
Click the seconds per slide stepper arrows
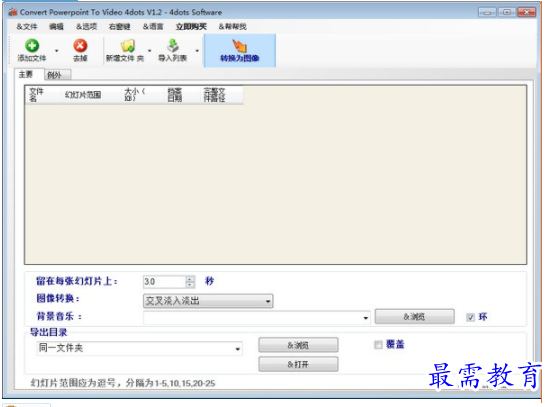click(x=190, y=282)
